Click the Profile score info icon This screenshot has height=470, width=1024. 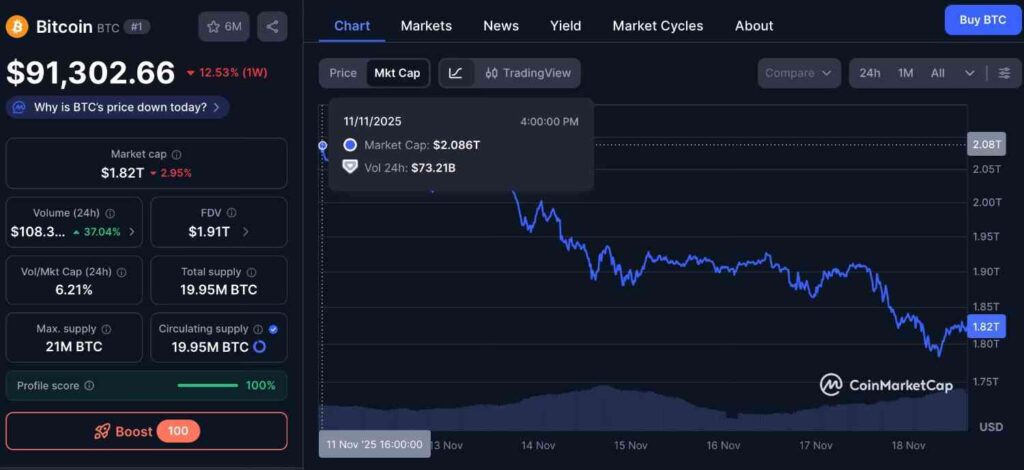[89, 386]
